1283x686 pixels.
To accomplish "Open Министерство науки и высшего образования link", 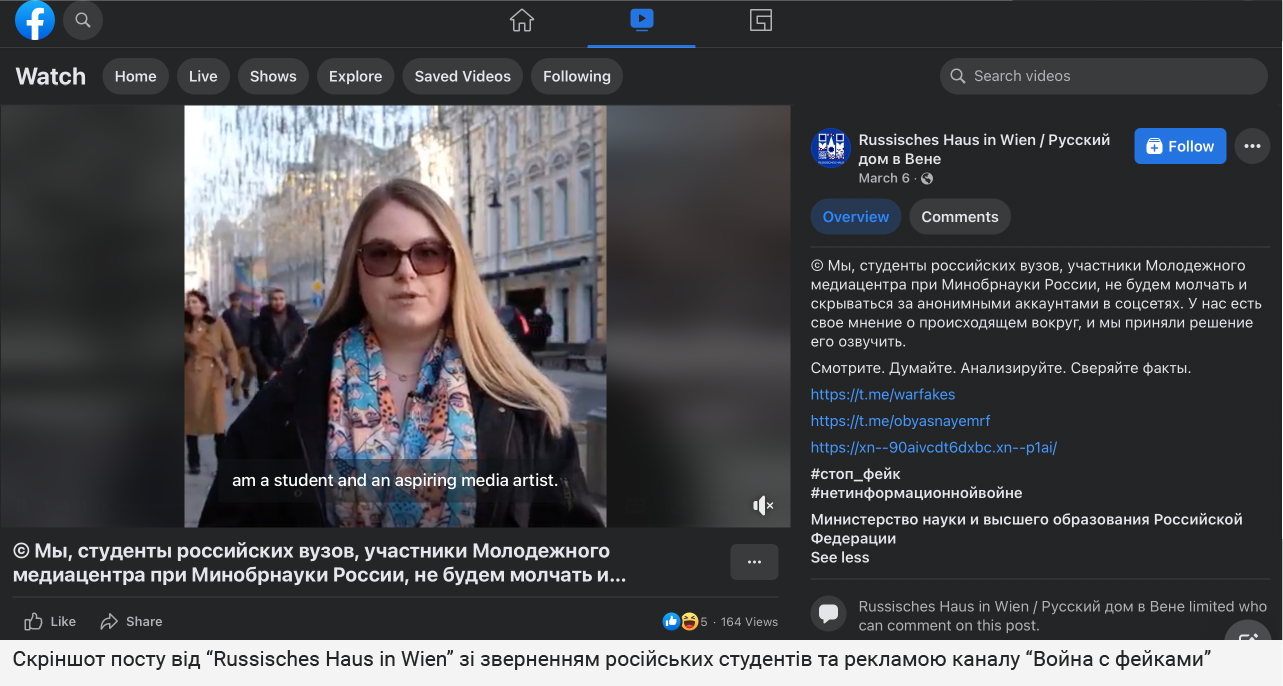I will [x=1027, y=529].
